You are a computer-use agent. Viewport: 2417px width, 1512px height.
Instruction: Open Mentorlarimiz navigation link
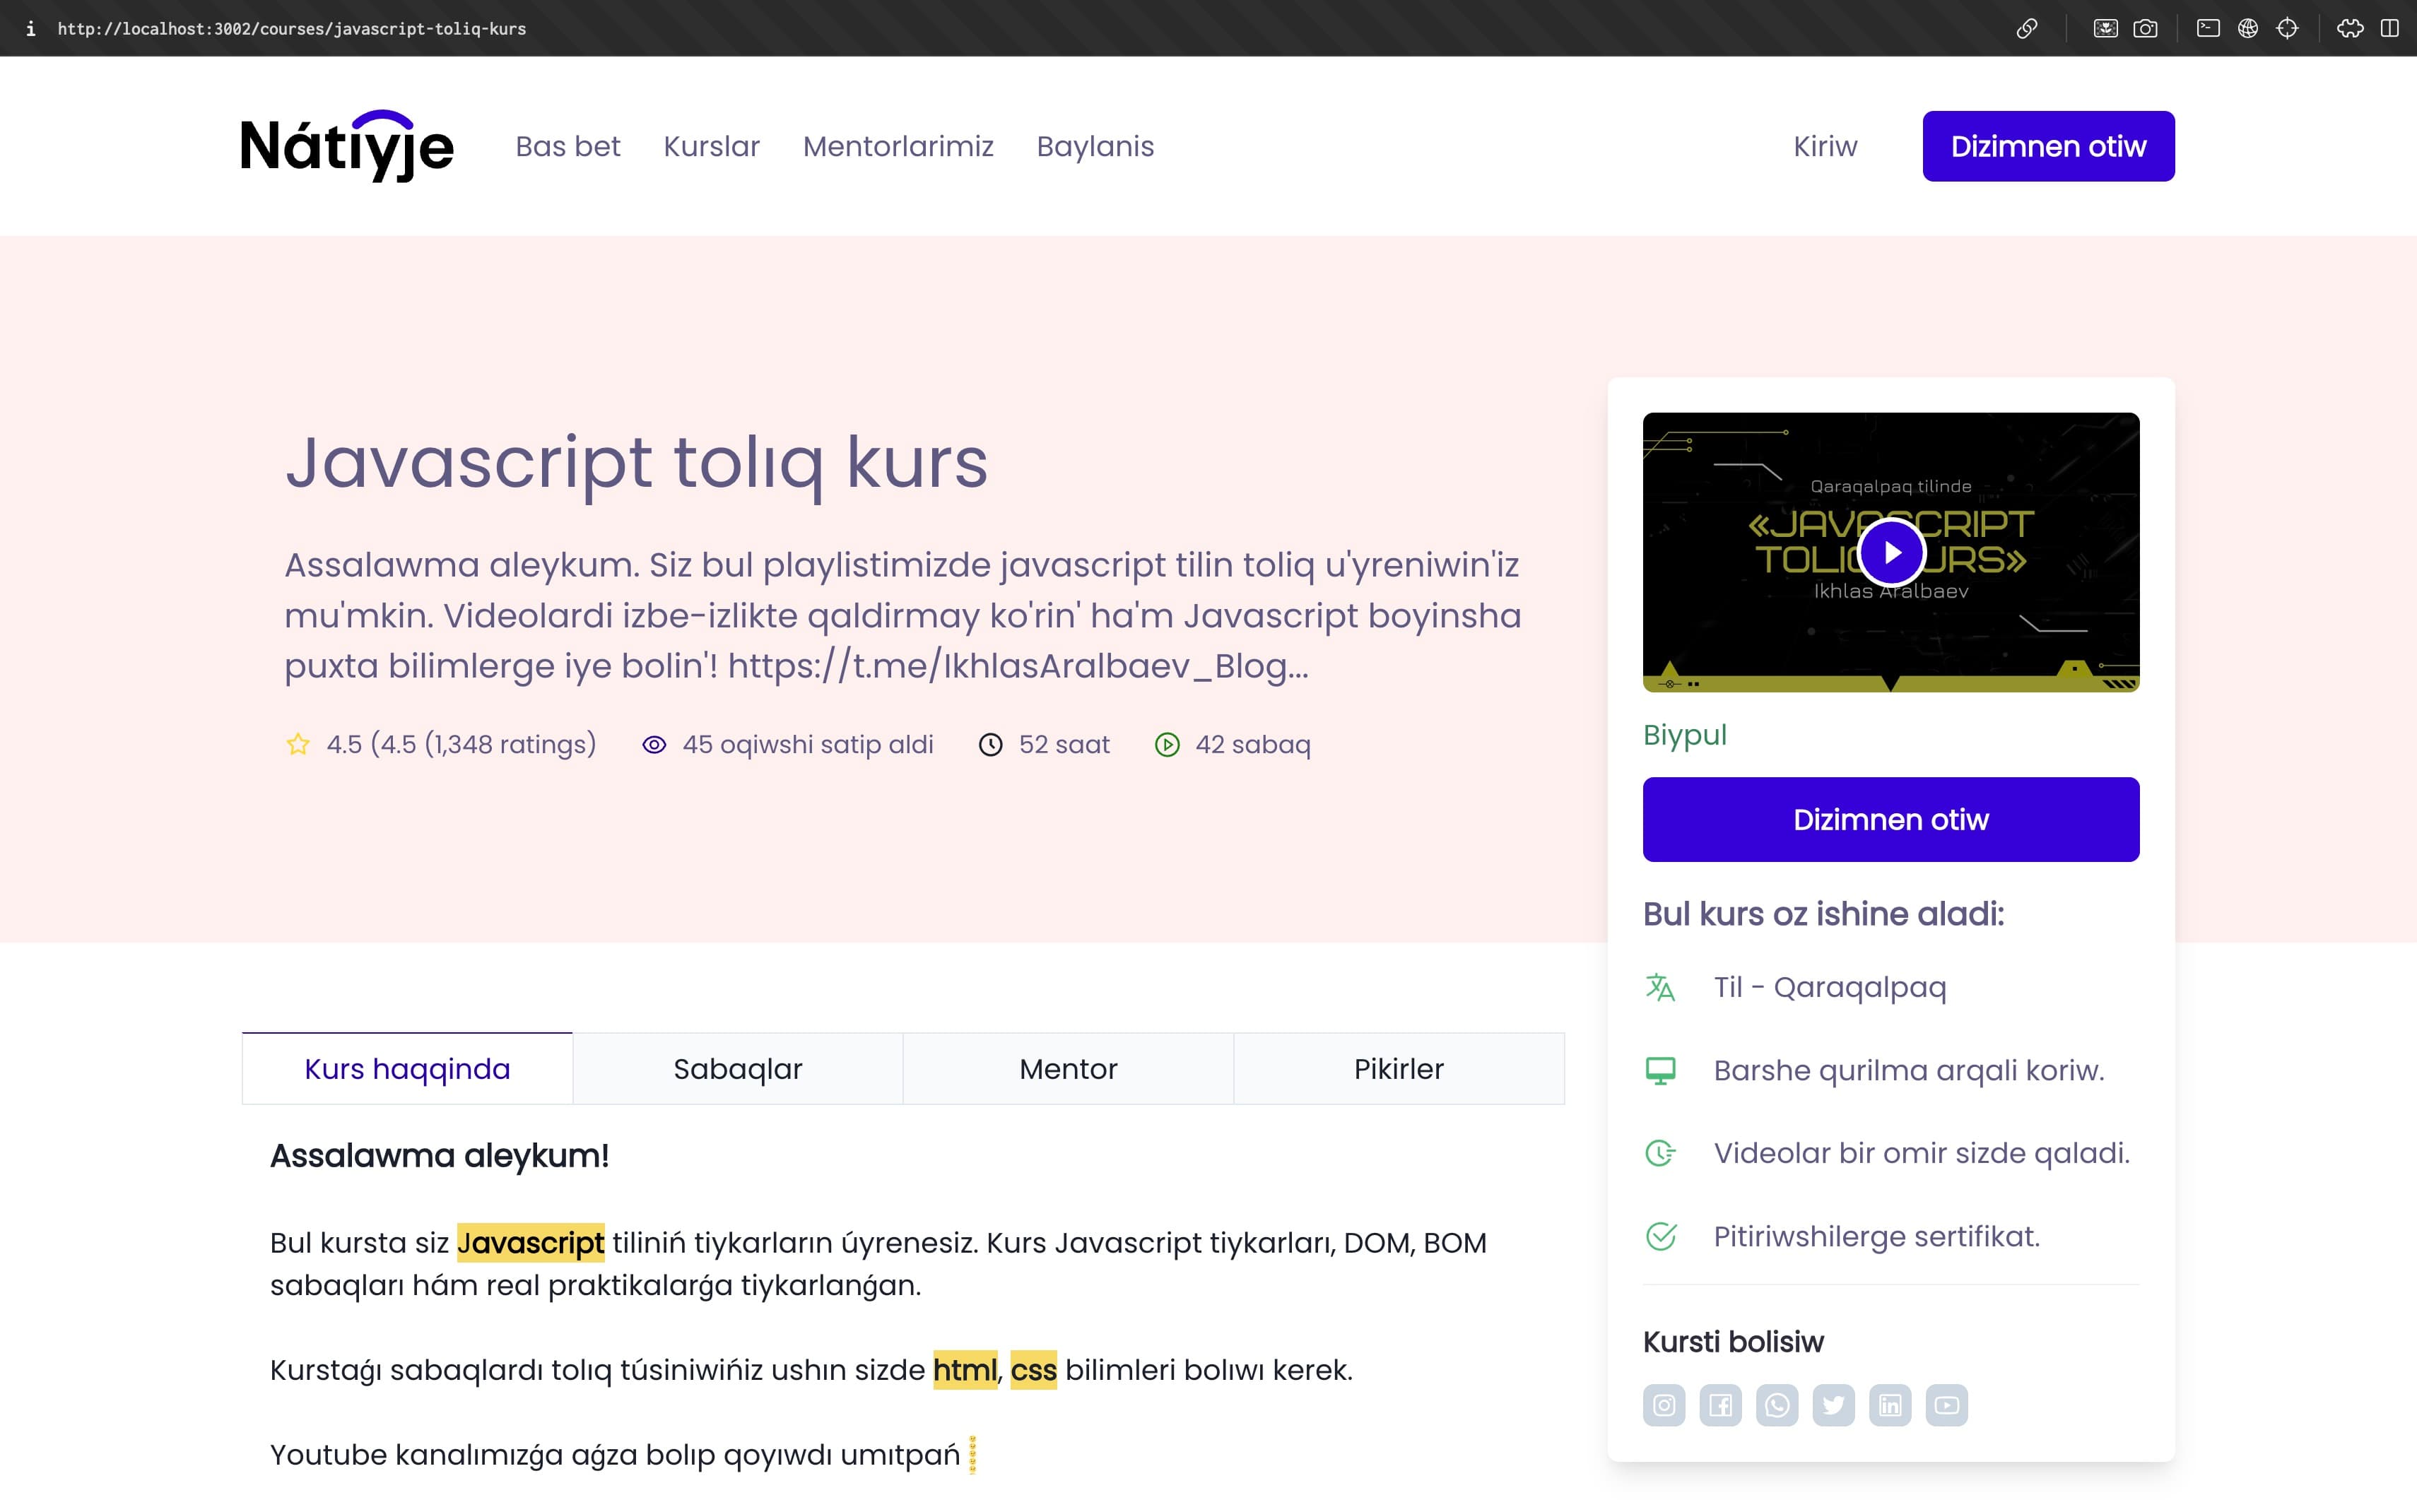(x=897, y=146)
